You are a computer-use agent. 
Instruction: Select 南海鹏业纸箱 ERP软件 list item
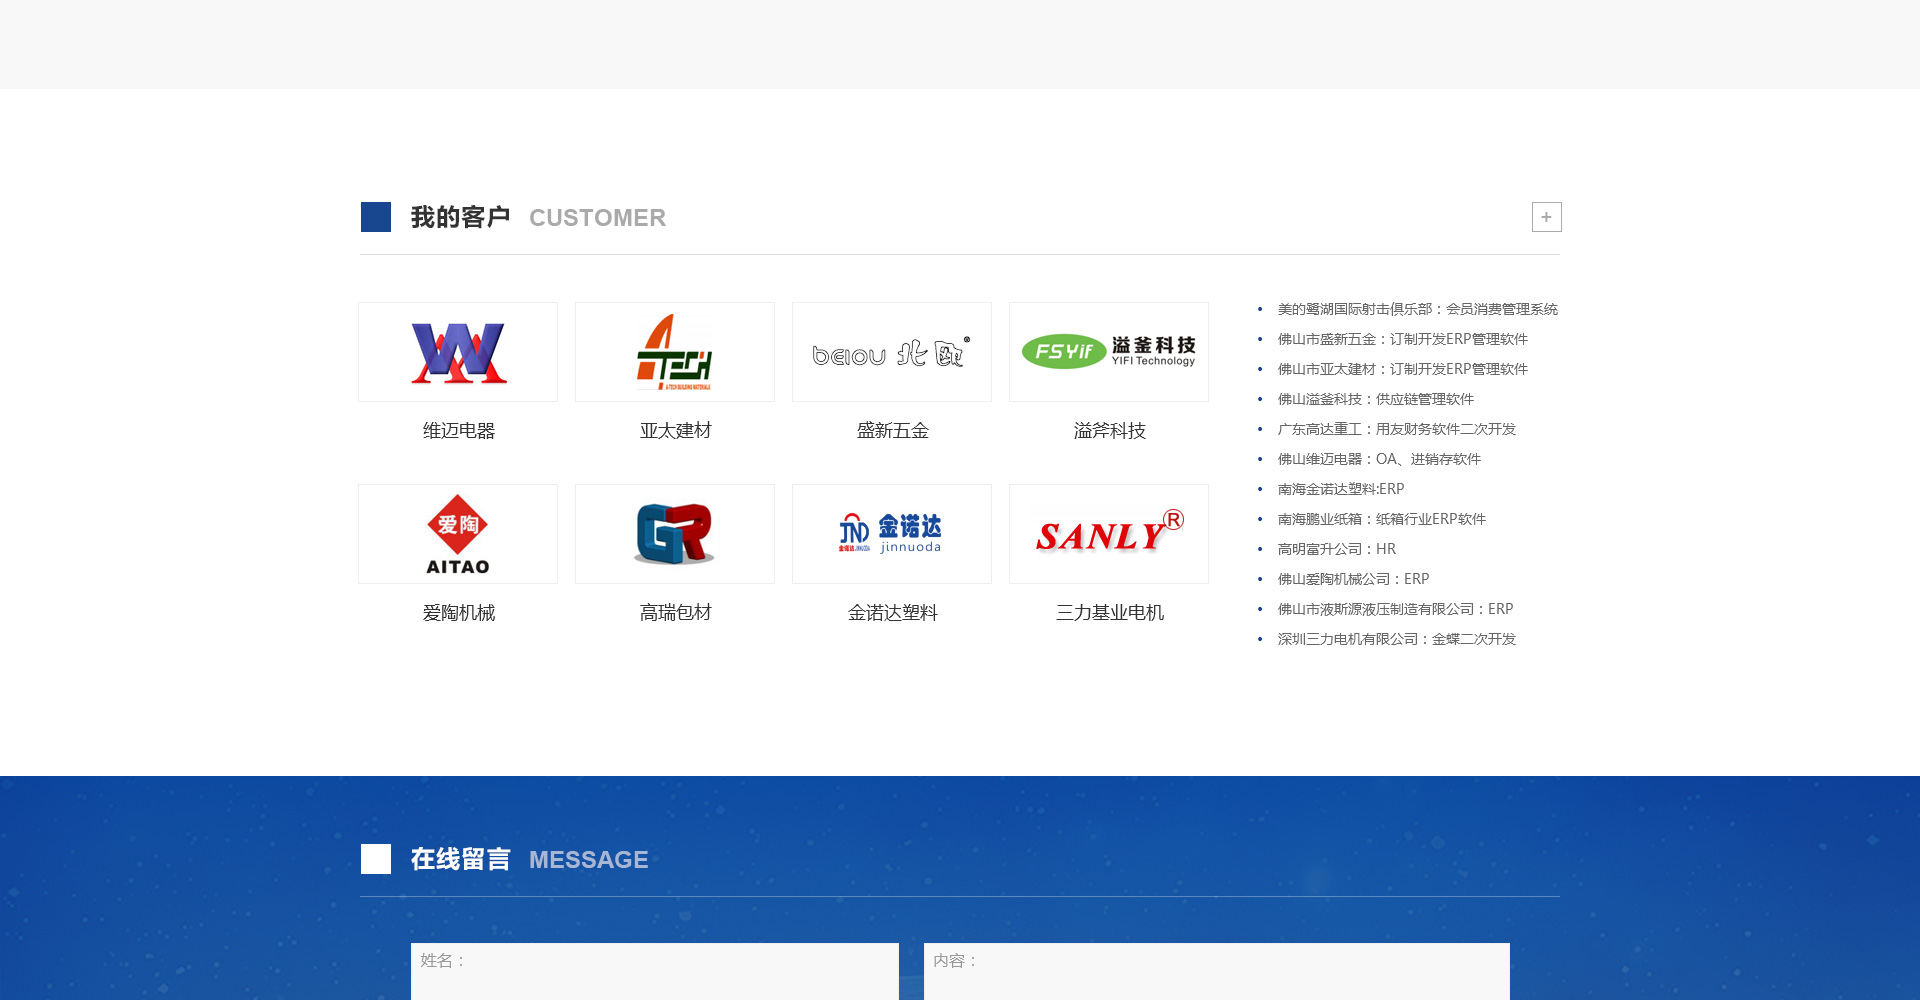pyautogui.click(x=1381, y=519)
